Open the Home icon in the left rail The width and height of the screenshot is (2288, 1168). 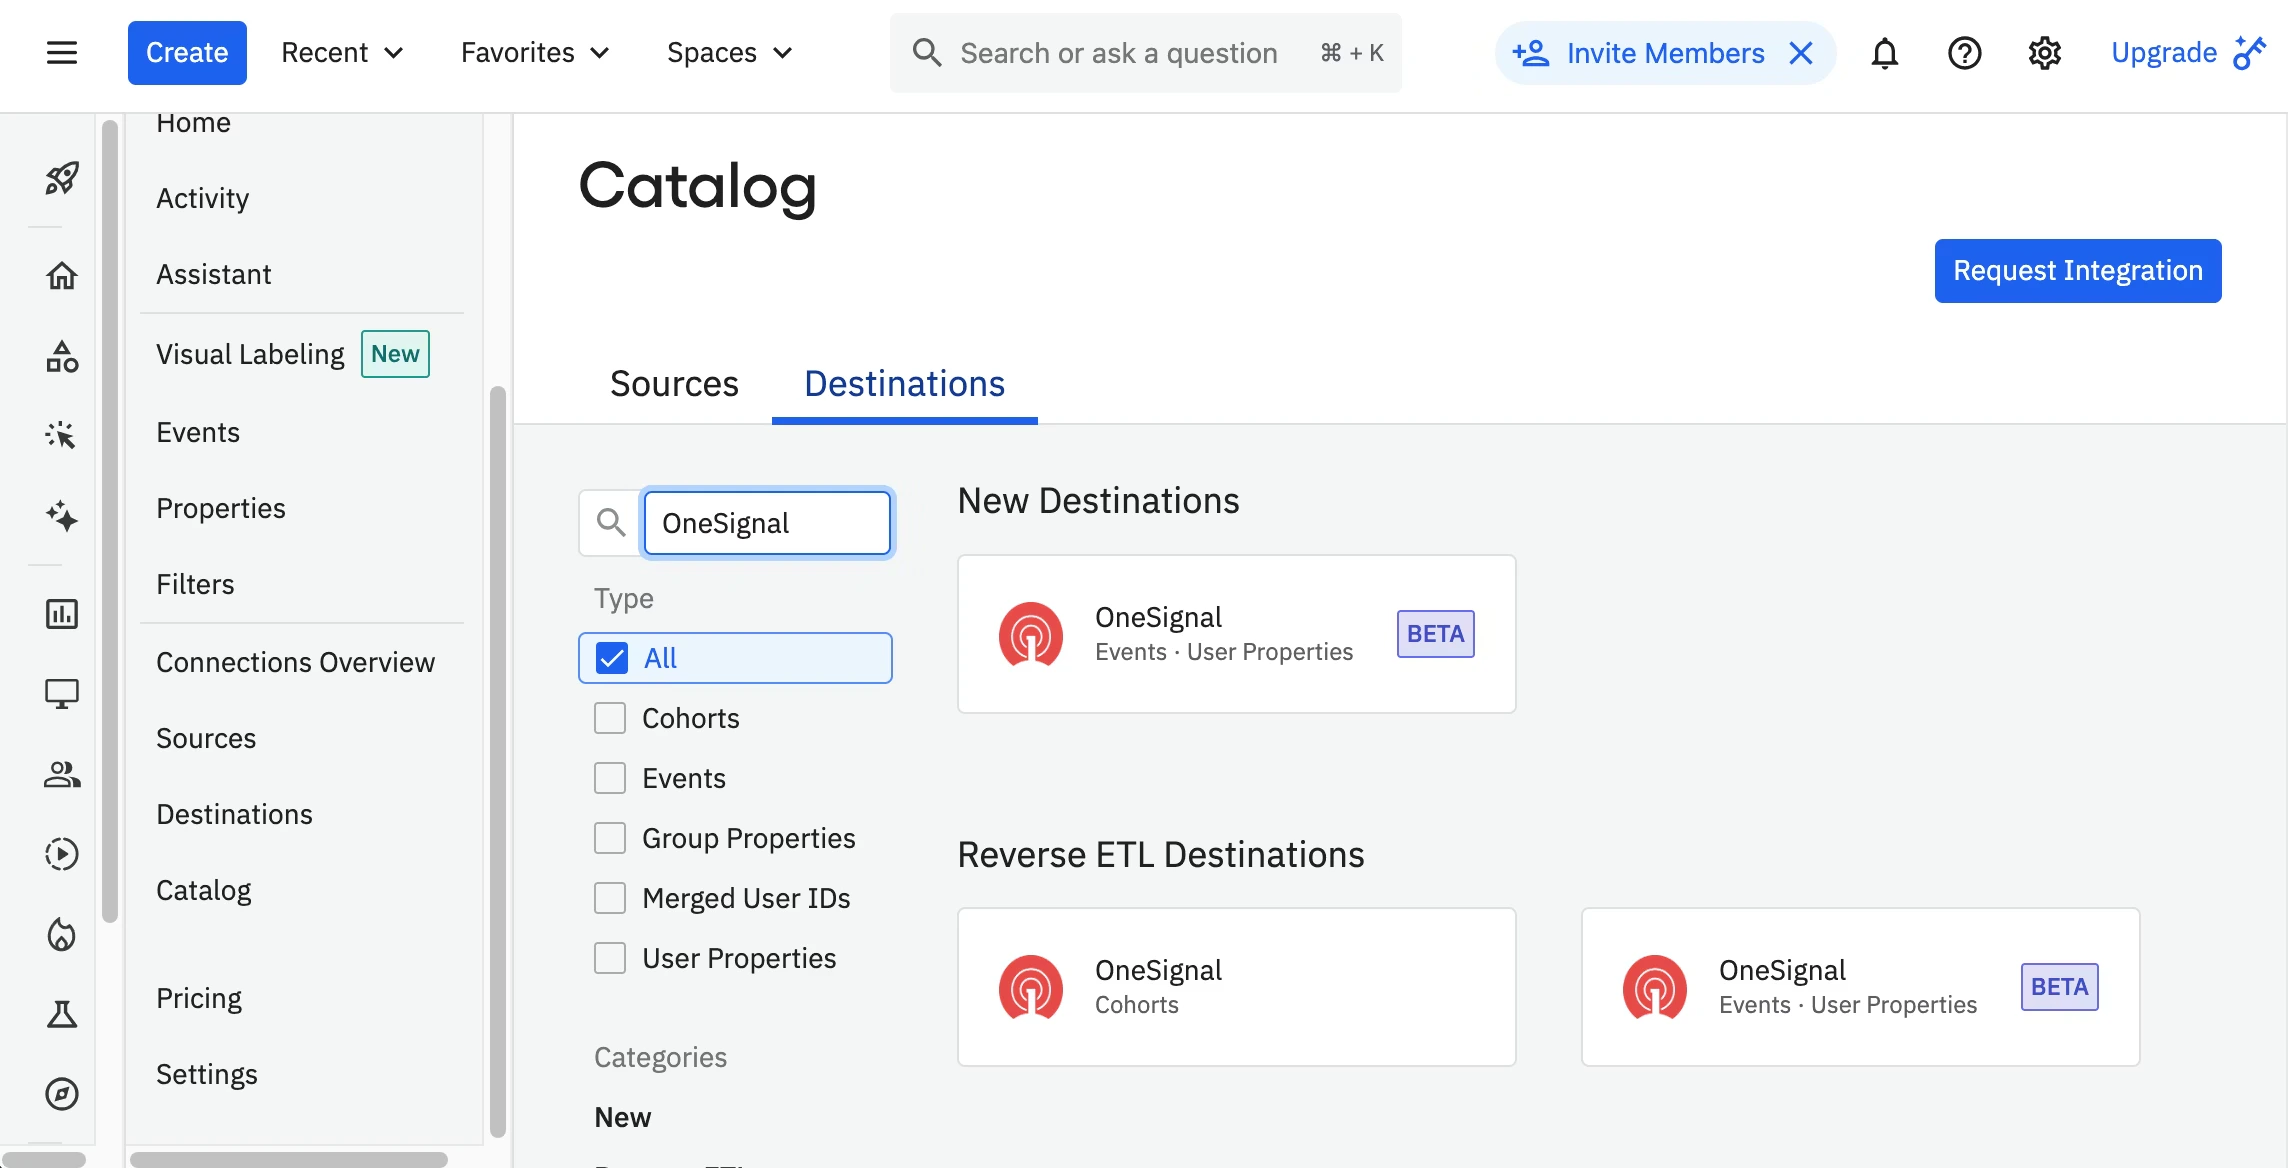click(x=61, y=276)
